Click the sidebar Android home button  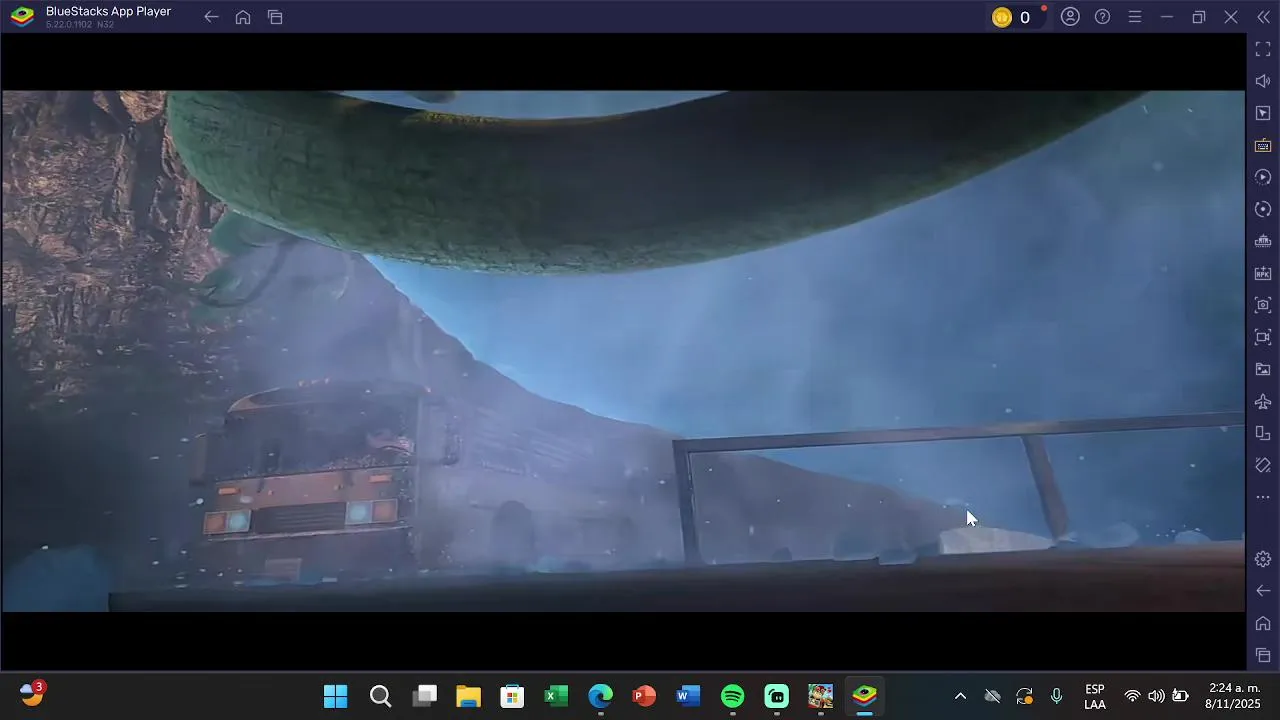[1263, 623]
